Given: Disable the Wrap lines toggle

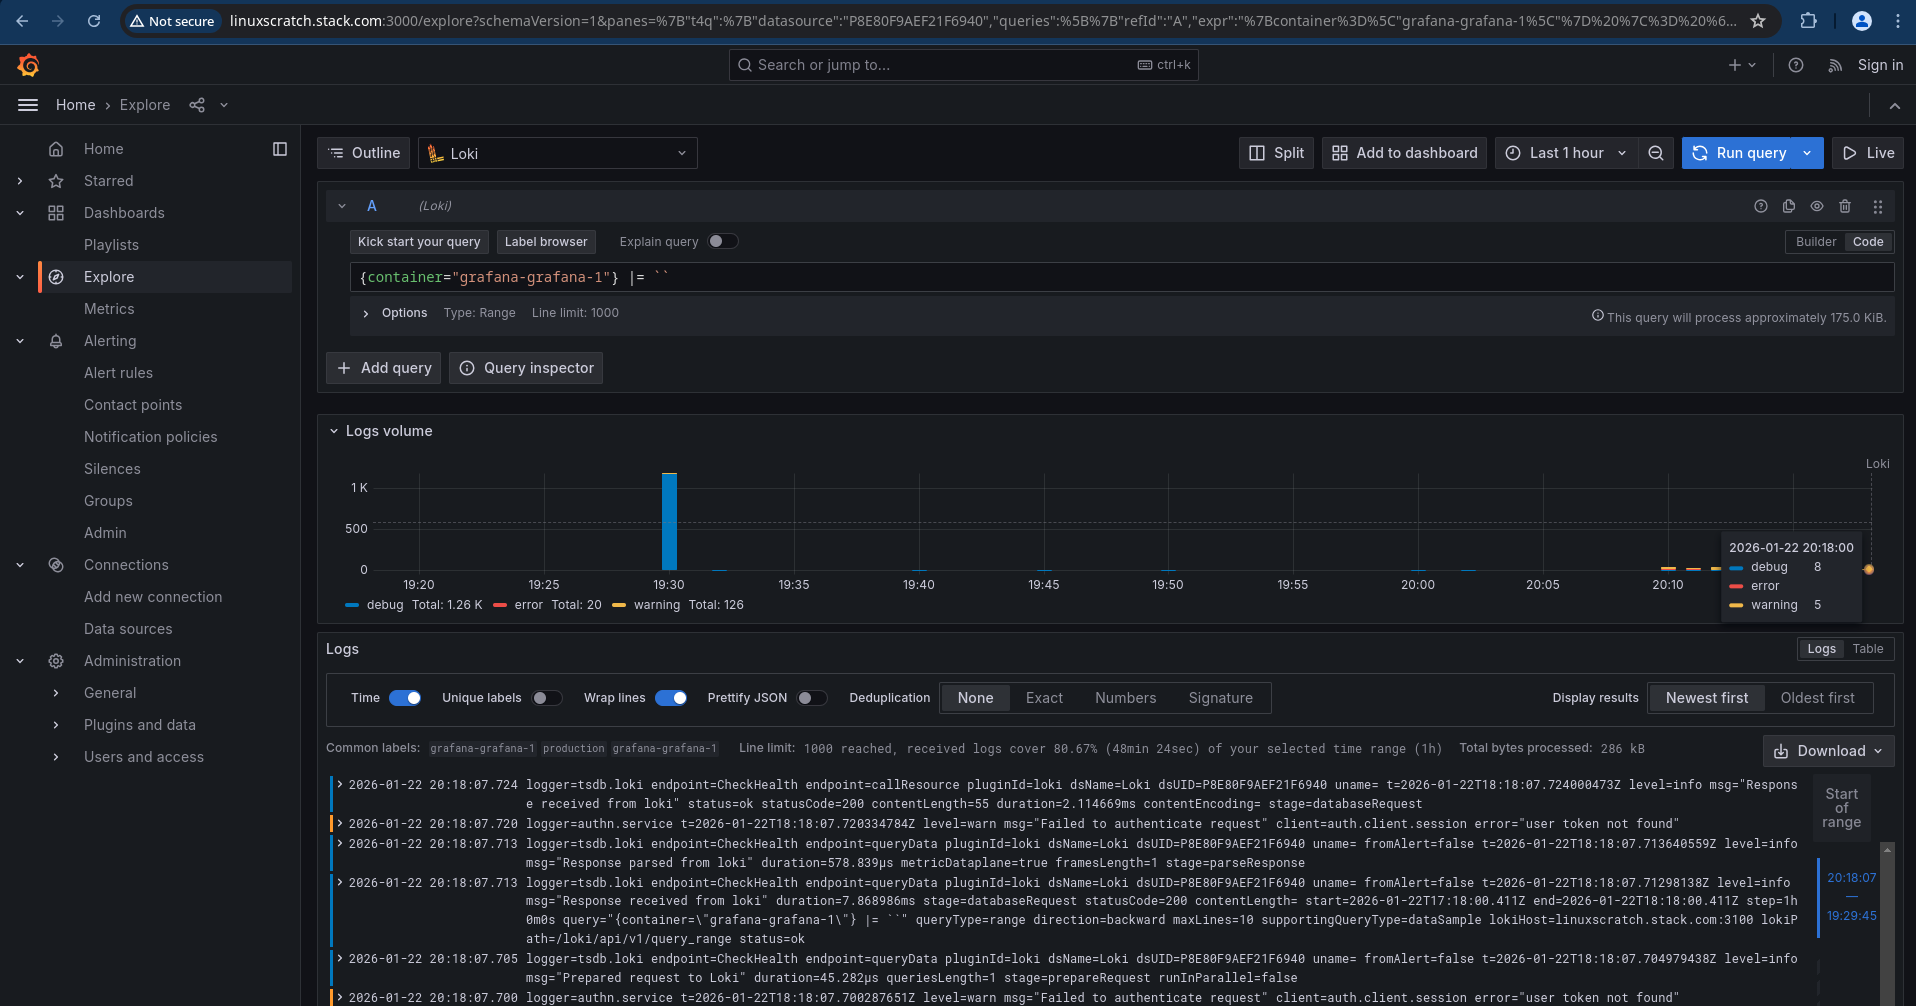Looking at the screenshot, I should click(671, 697).
